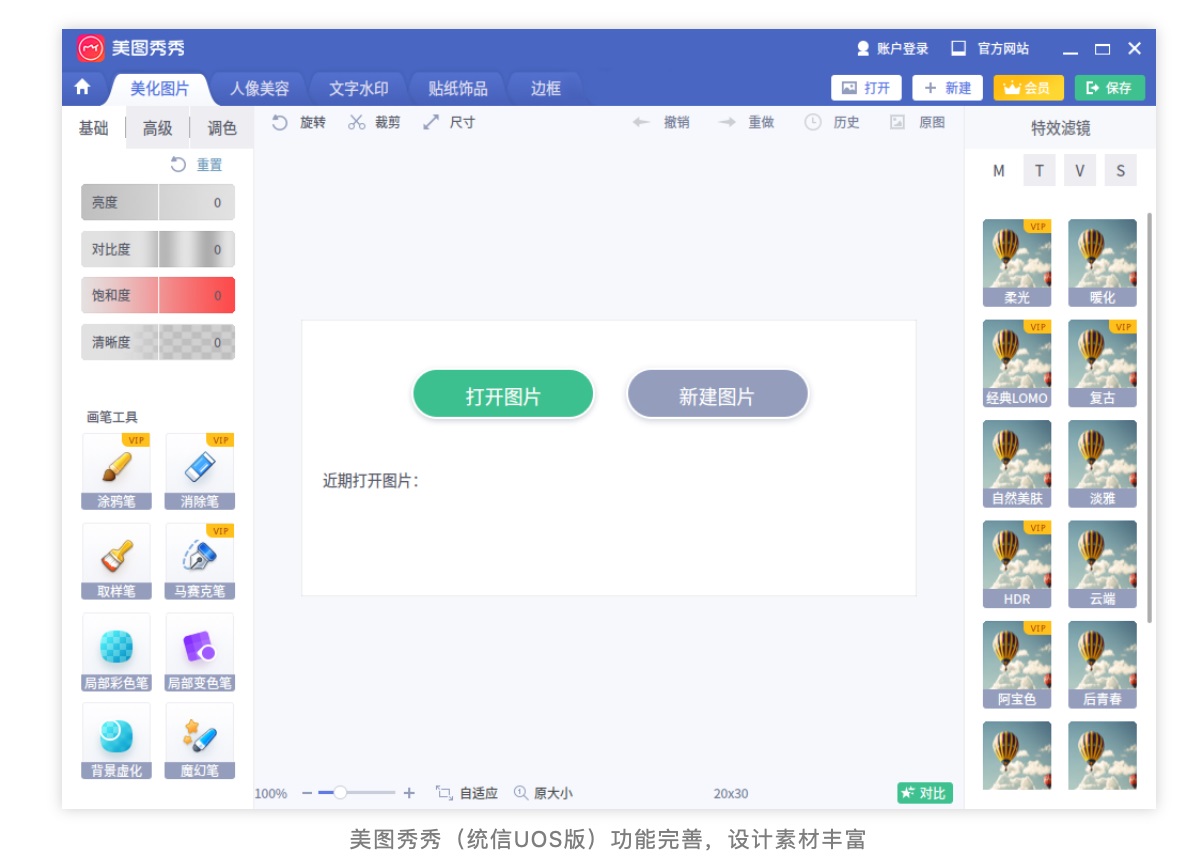The height and width of the screenshot is (868, 1194).
Task: Select the 基础 sub-tab
Action: (94, 129)
